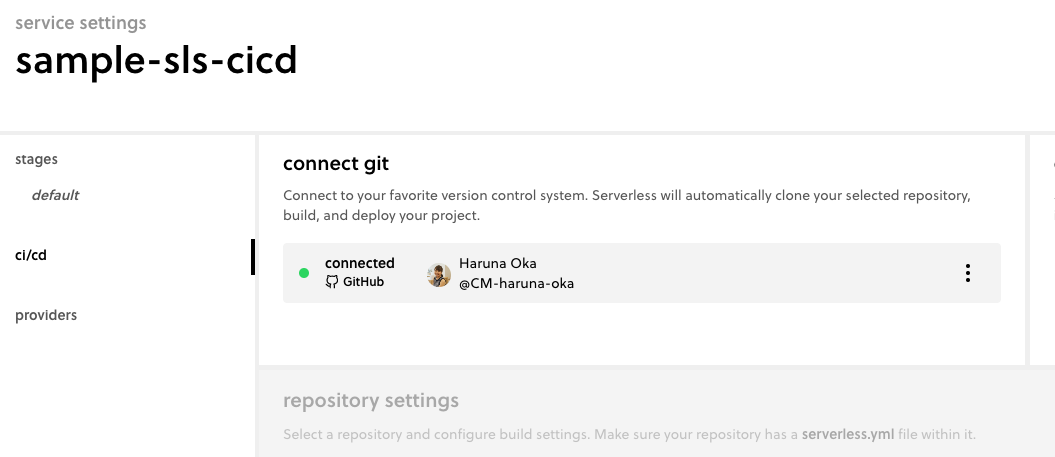Screen dimensions: 1055x457
Task: Click the sample-sls-cicd service title
Action: point(156,61)
